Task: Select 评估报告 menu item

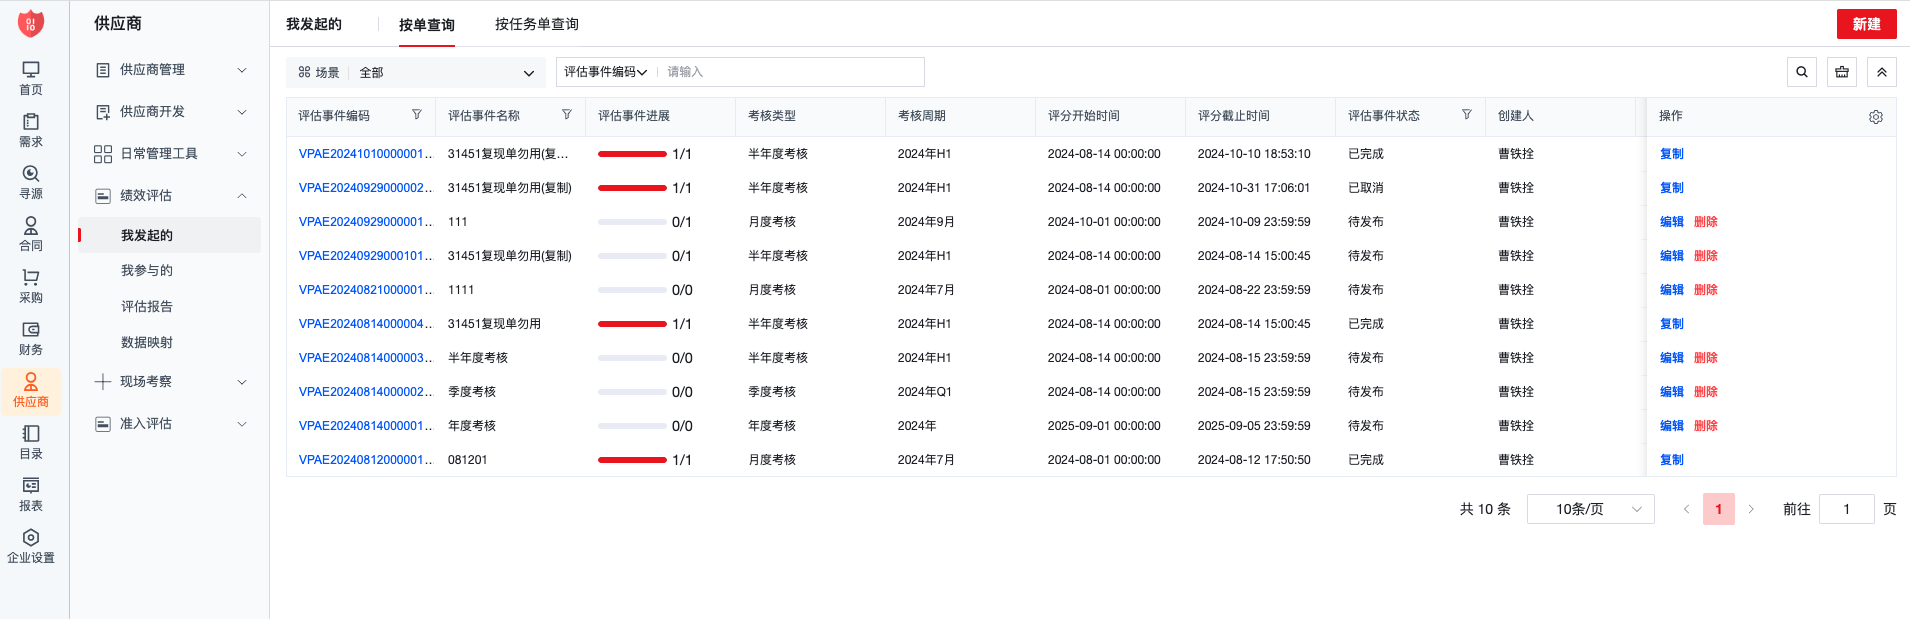Action: (147, 307)
